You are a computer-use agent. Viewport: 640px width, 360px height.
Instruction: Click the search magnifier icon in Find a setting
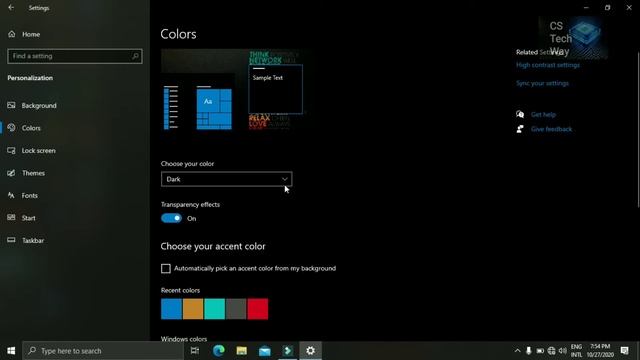(135, 56)
